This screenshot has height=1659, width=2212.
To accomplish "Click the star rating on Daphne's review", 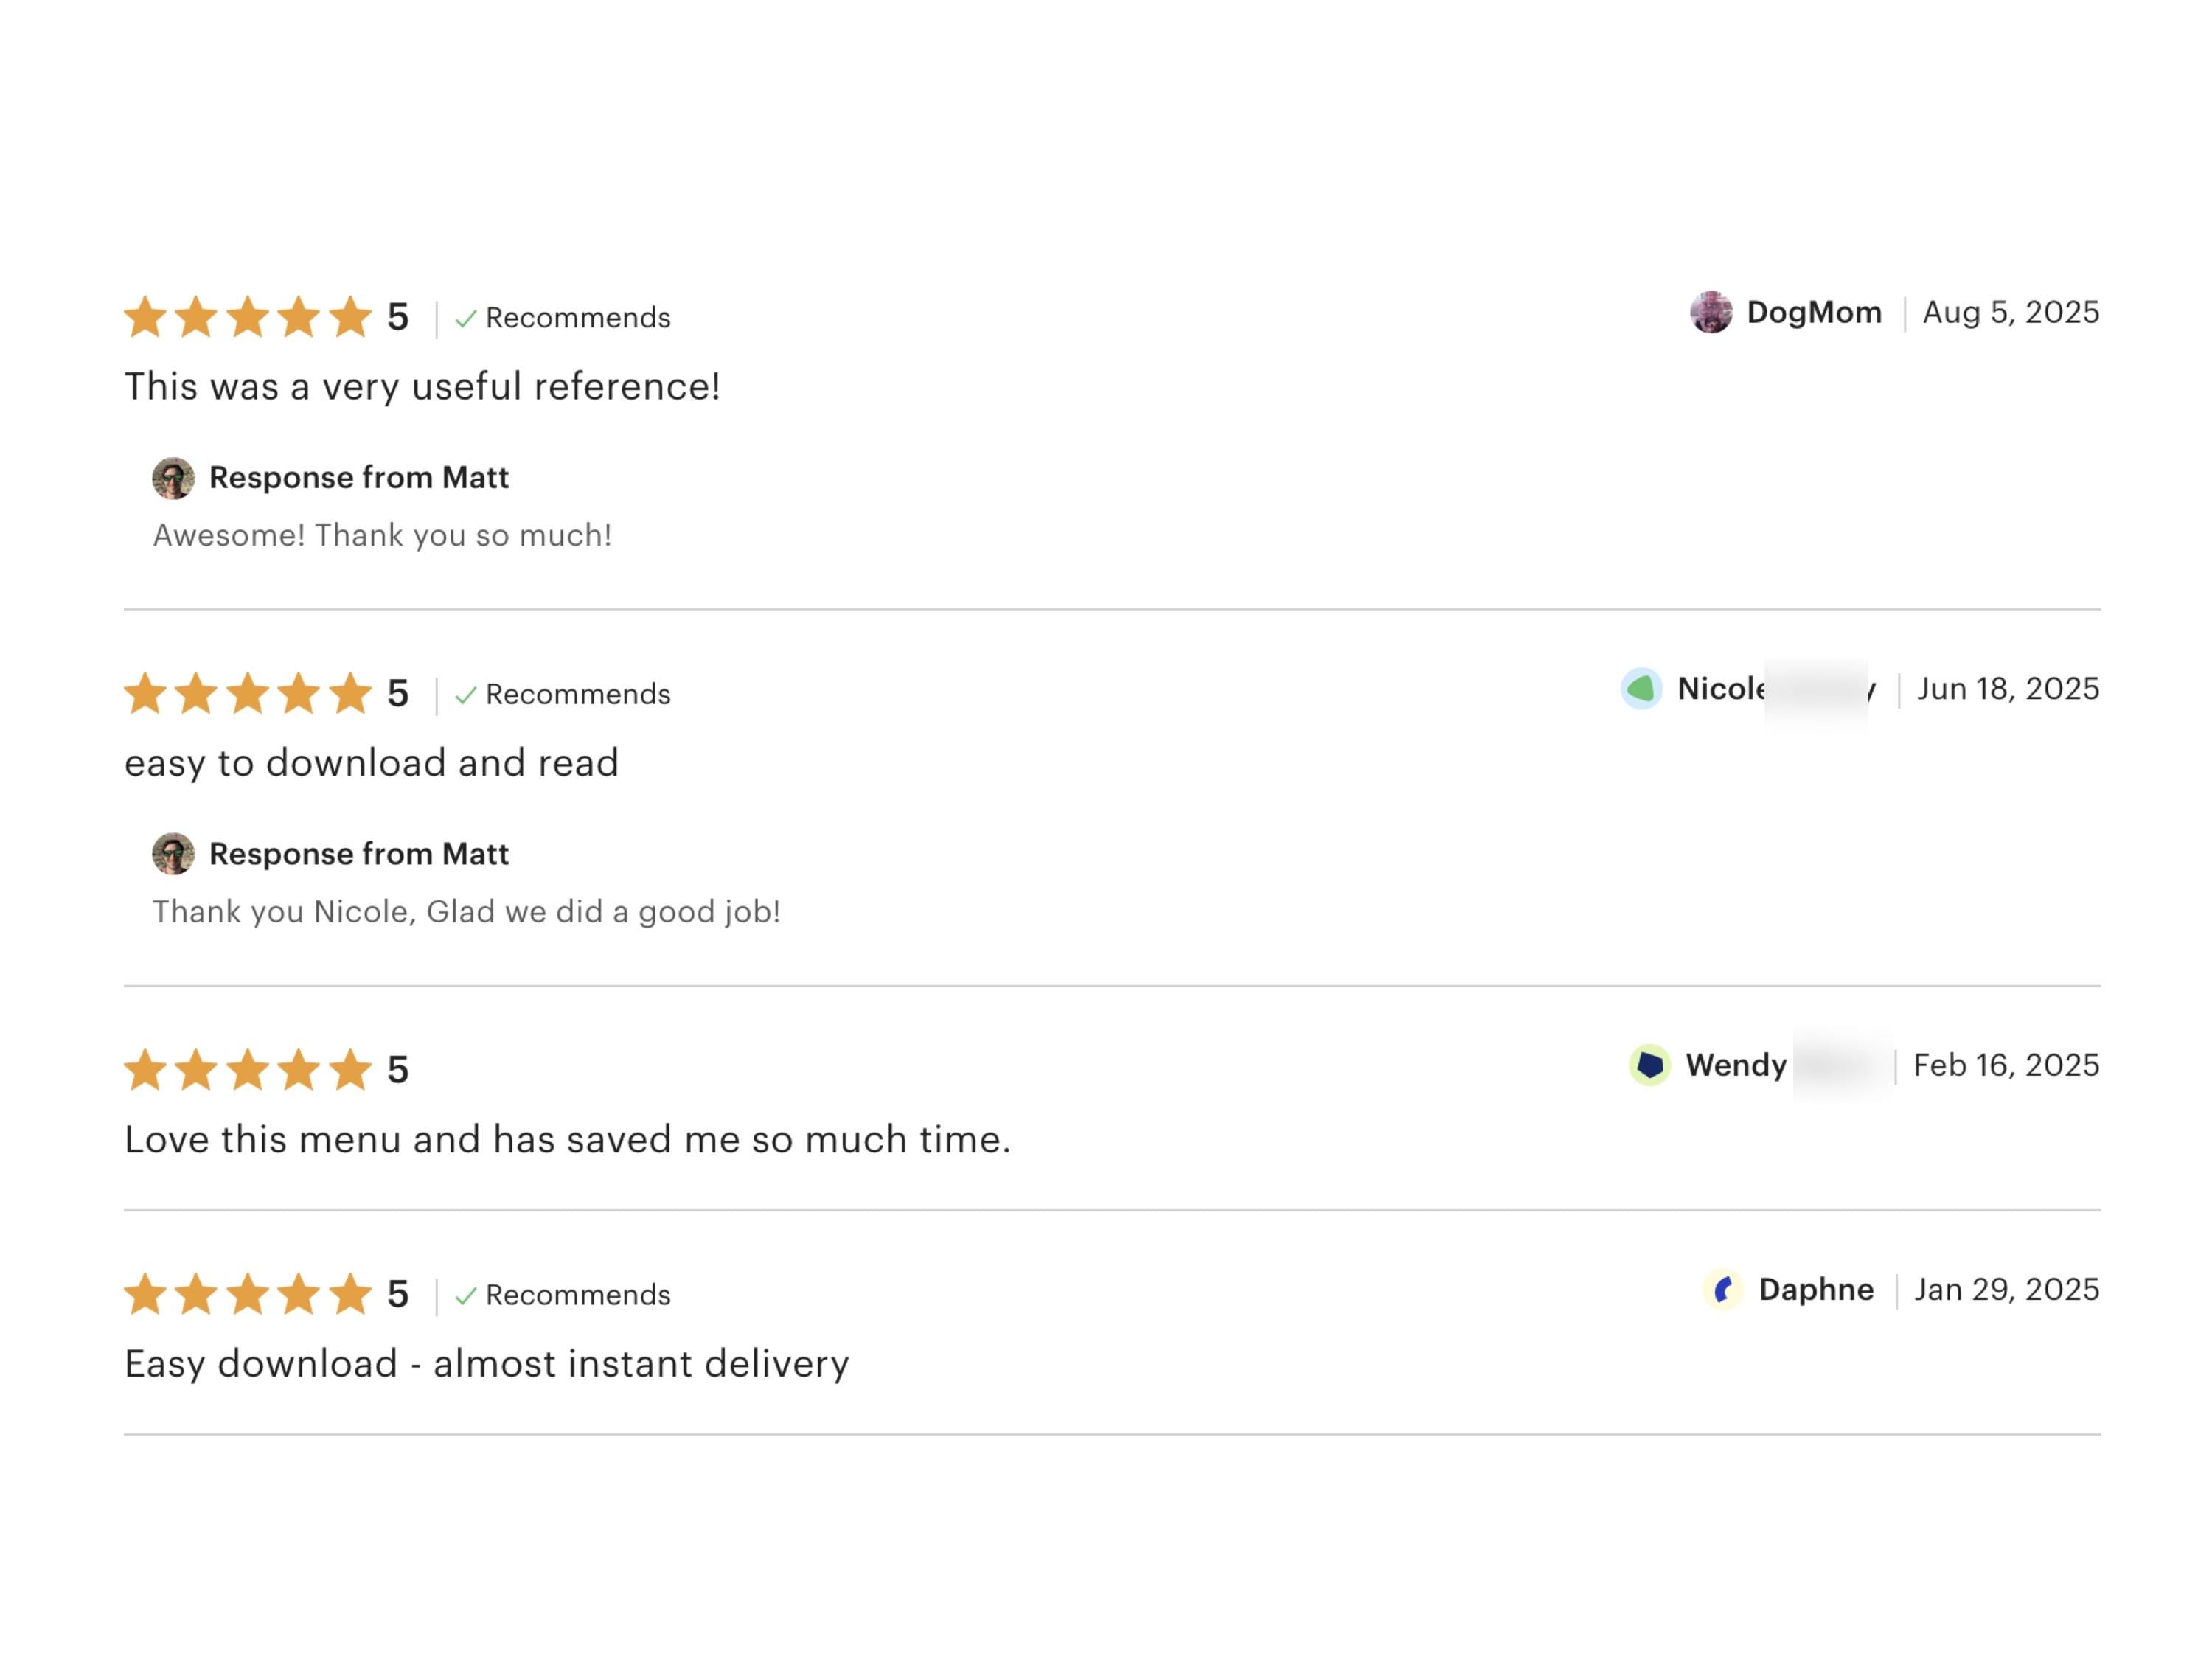I will [247, 1294].
